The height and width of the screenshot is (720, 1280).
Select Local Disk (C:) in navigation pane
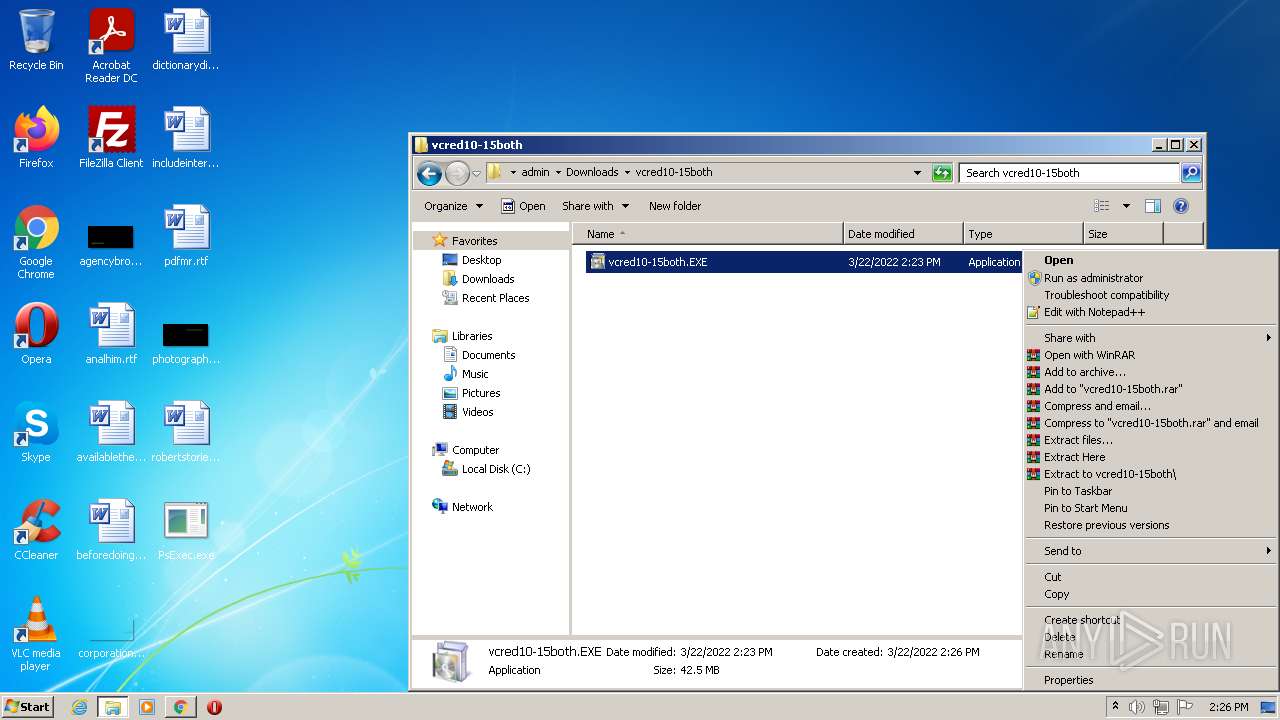click(x=495, y=469)
